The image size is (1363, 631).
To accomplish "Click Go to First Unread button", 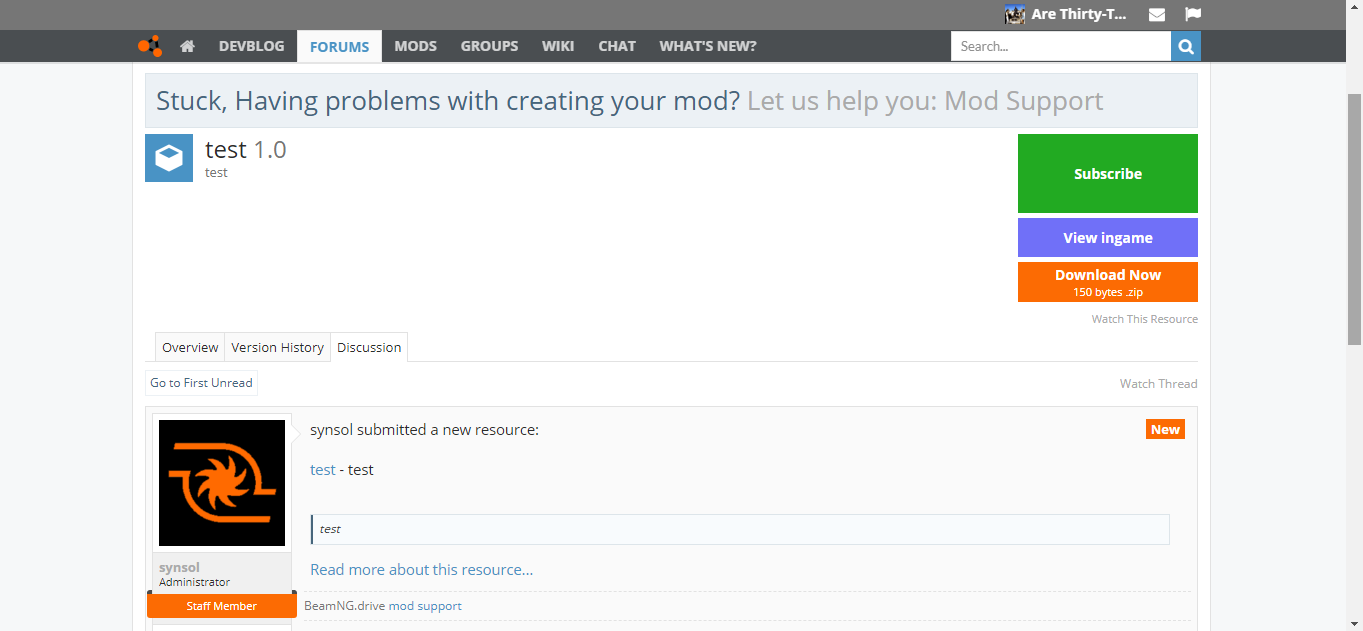I will click(x=201, y=383).
